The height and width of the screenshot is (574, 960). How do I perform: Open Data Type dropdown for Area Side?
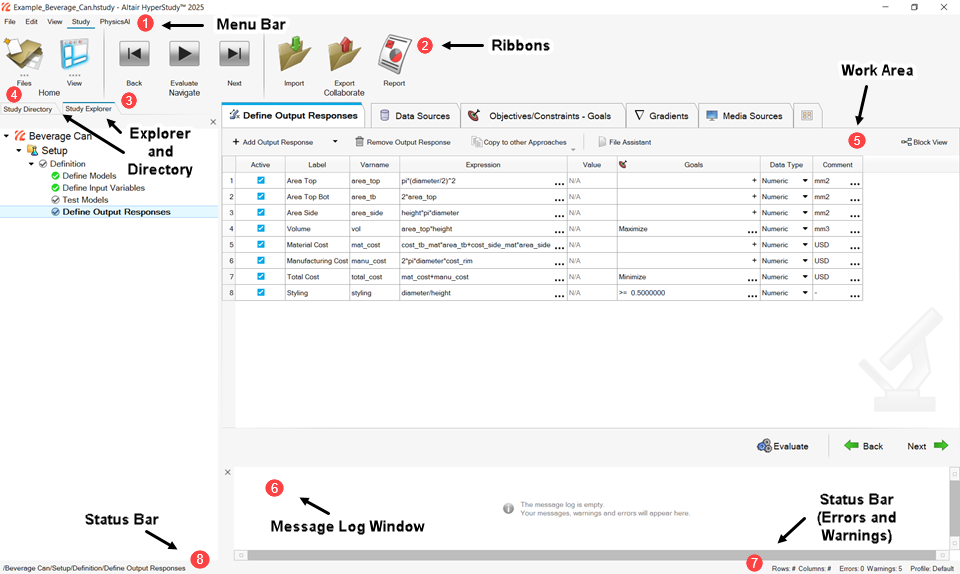(805, 212)
